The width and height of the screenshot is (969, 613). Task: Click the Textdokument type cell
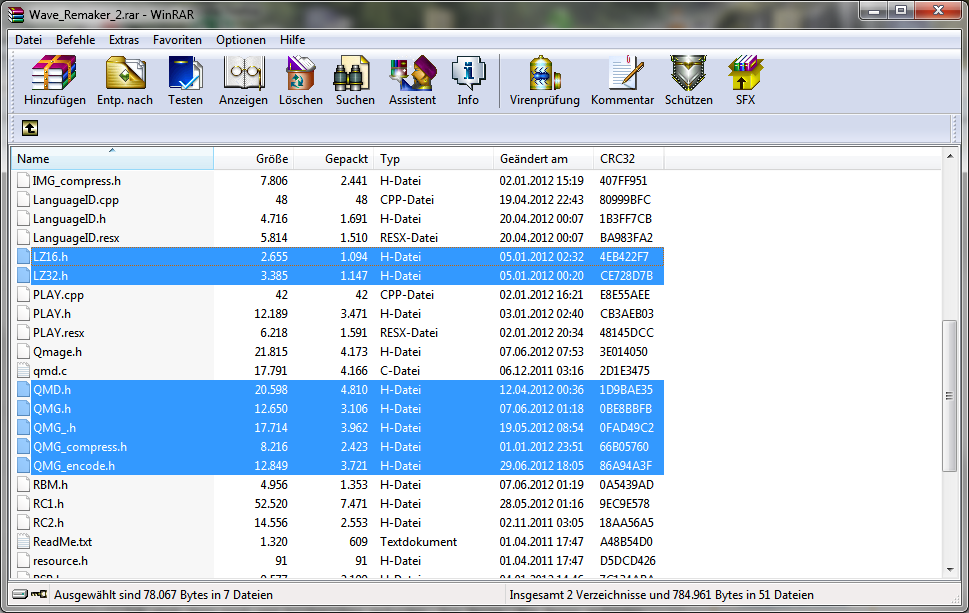(418, 541)
